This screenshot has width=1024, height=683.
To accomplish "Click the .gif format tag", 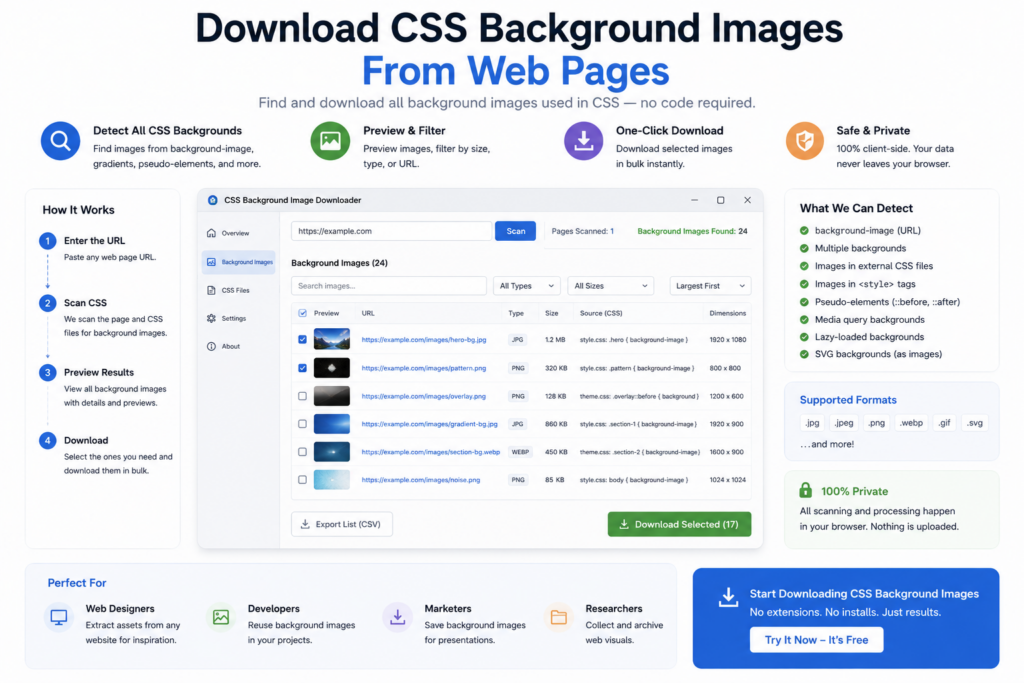I will 944,423.
